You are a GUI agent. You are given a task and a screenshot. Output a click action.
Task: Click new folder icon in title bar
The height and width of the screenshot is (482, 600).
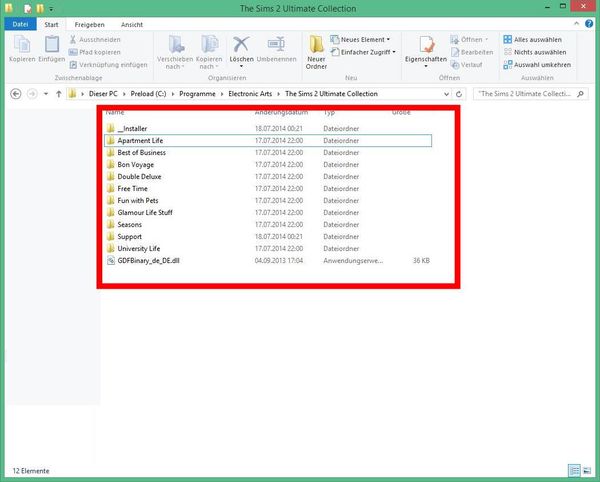[x=40, y=8]
